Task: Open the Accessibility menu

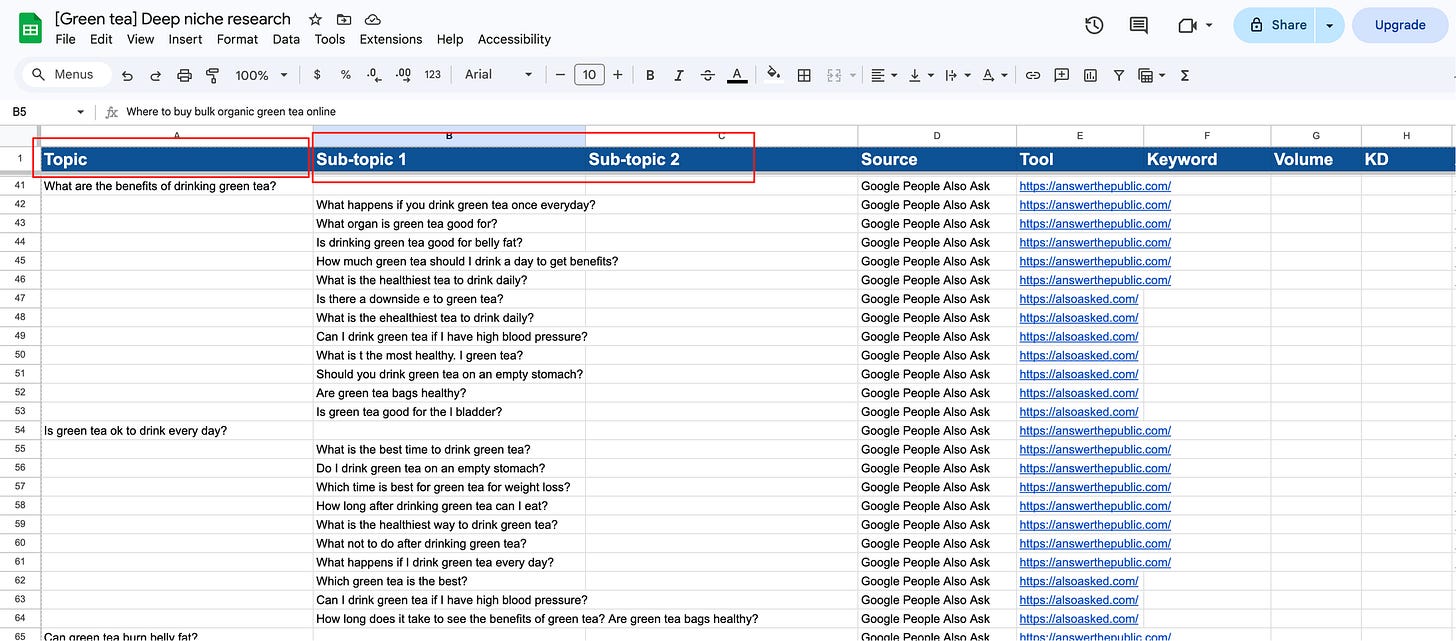Action: 515,39
